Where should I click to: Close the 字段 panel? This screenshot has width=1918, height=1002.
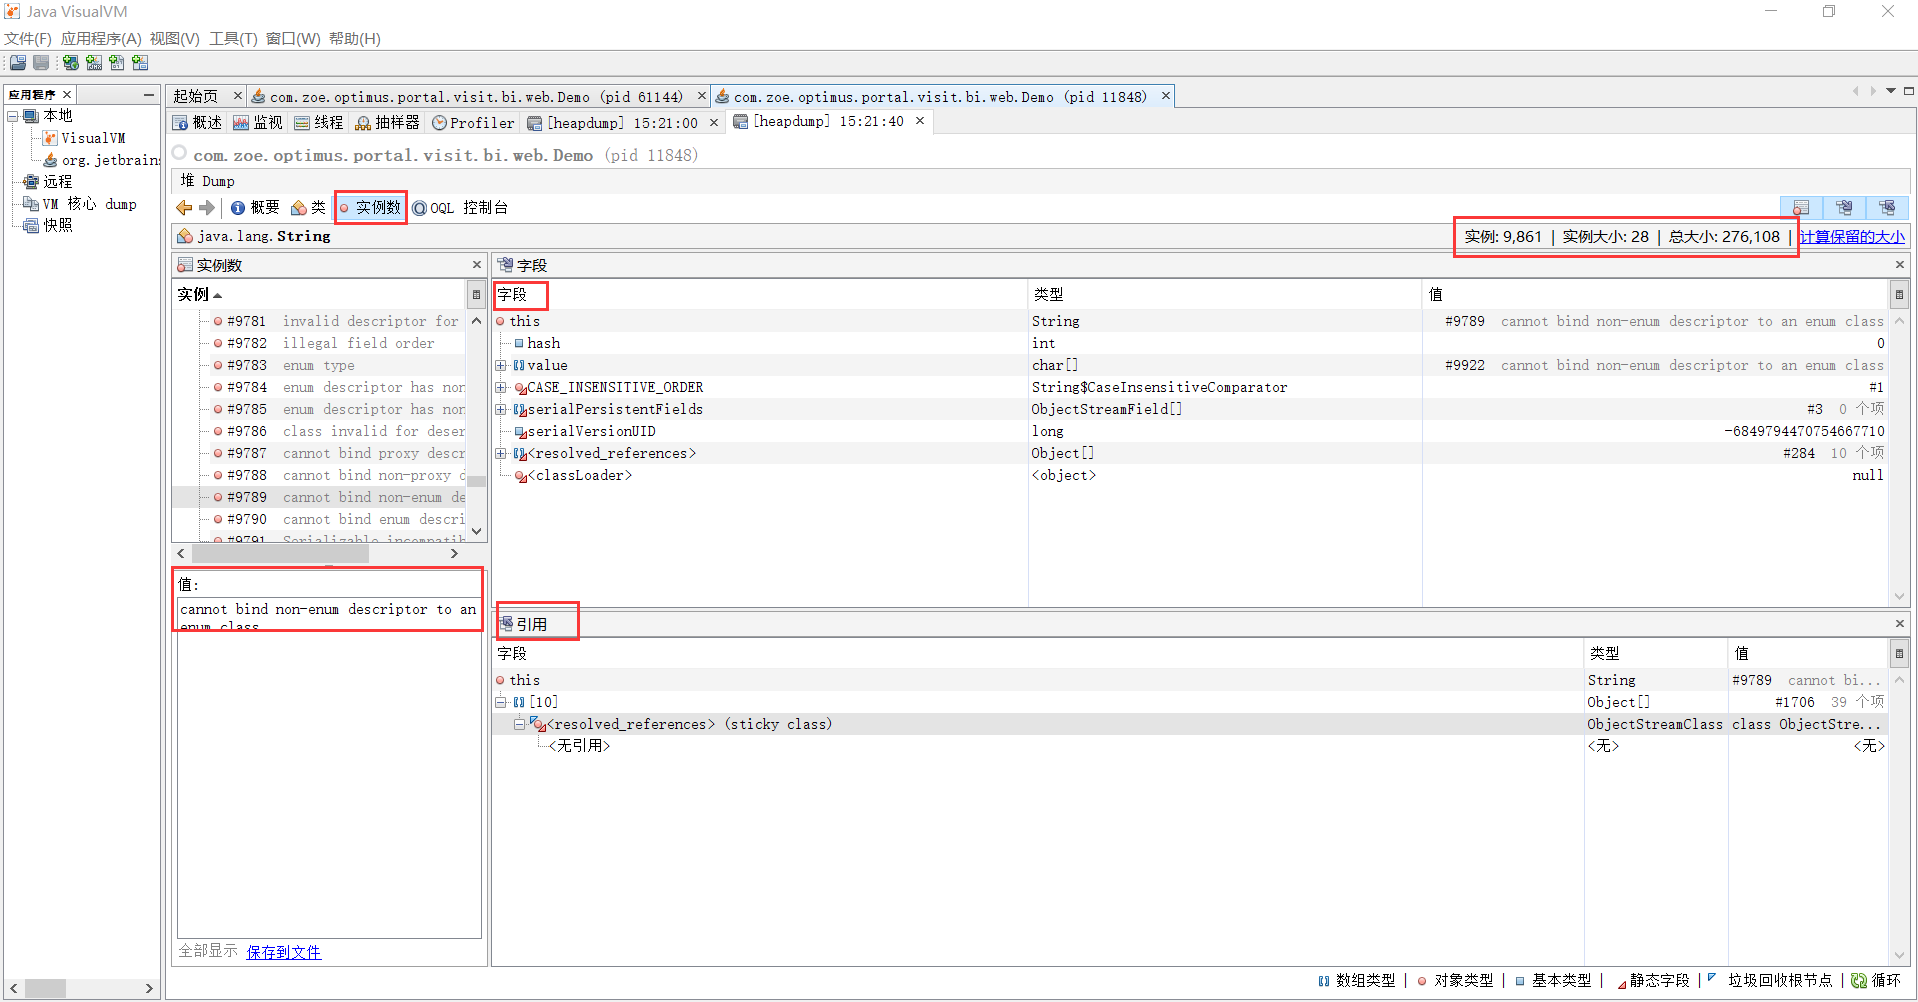tap(1900, 265)
